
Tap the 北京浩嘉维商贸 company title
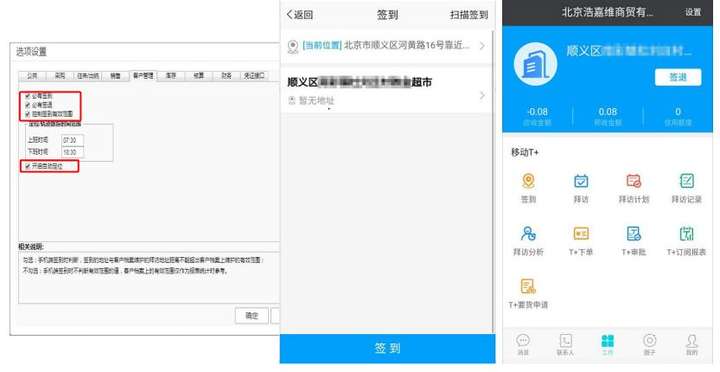click(x=607, y=12)
